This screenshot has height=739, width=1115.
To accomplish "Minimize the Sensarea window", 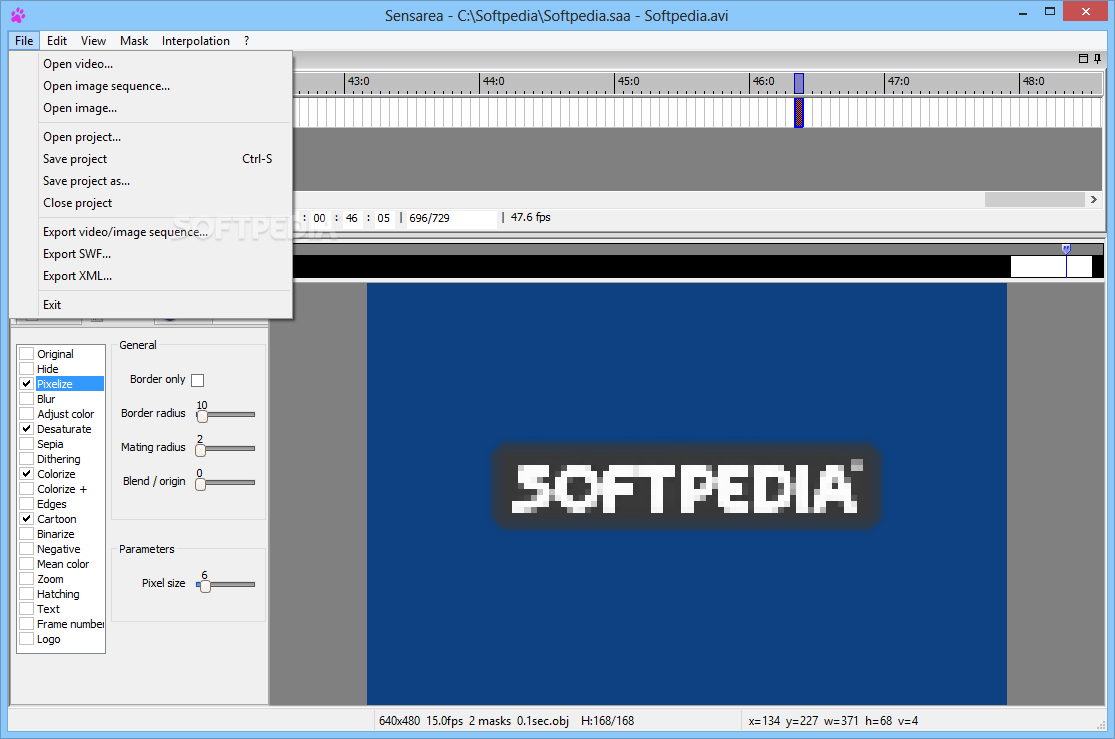I will 1023,13.
